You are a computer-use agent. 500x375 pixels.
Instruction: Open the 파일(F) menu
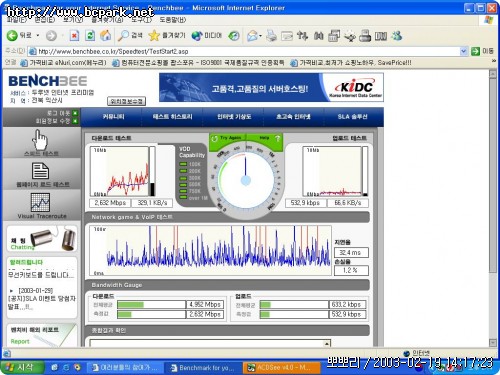[16, 20]
